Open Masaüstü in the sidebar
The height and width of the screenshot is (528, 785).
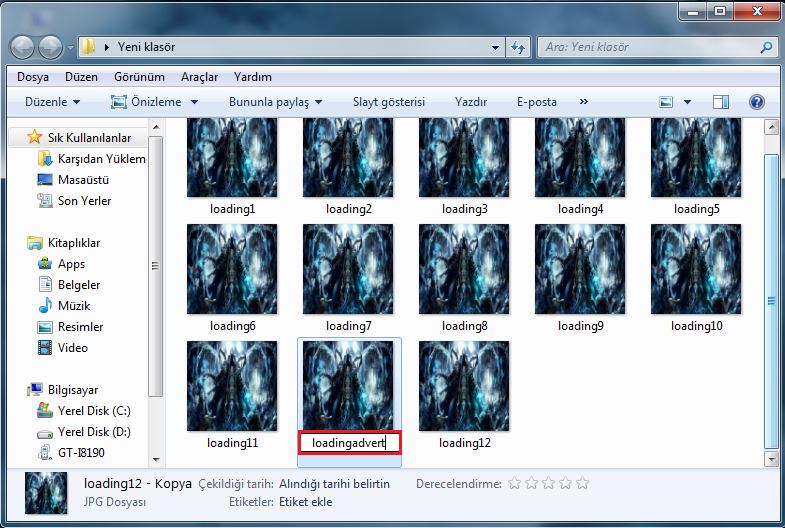click(x=73, y=180)
